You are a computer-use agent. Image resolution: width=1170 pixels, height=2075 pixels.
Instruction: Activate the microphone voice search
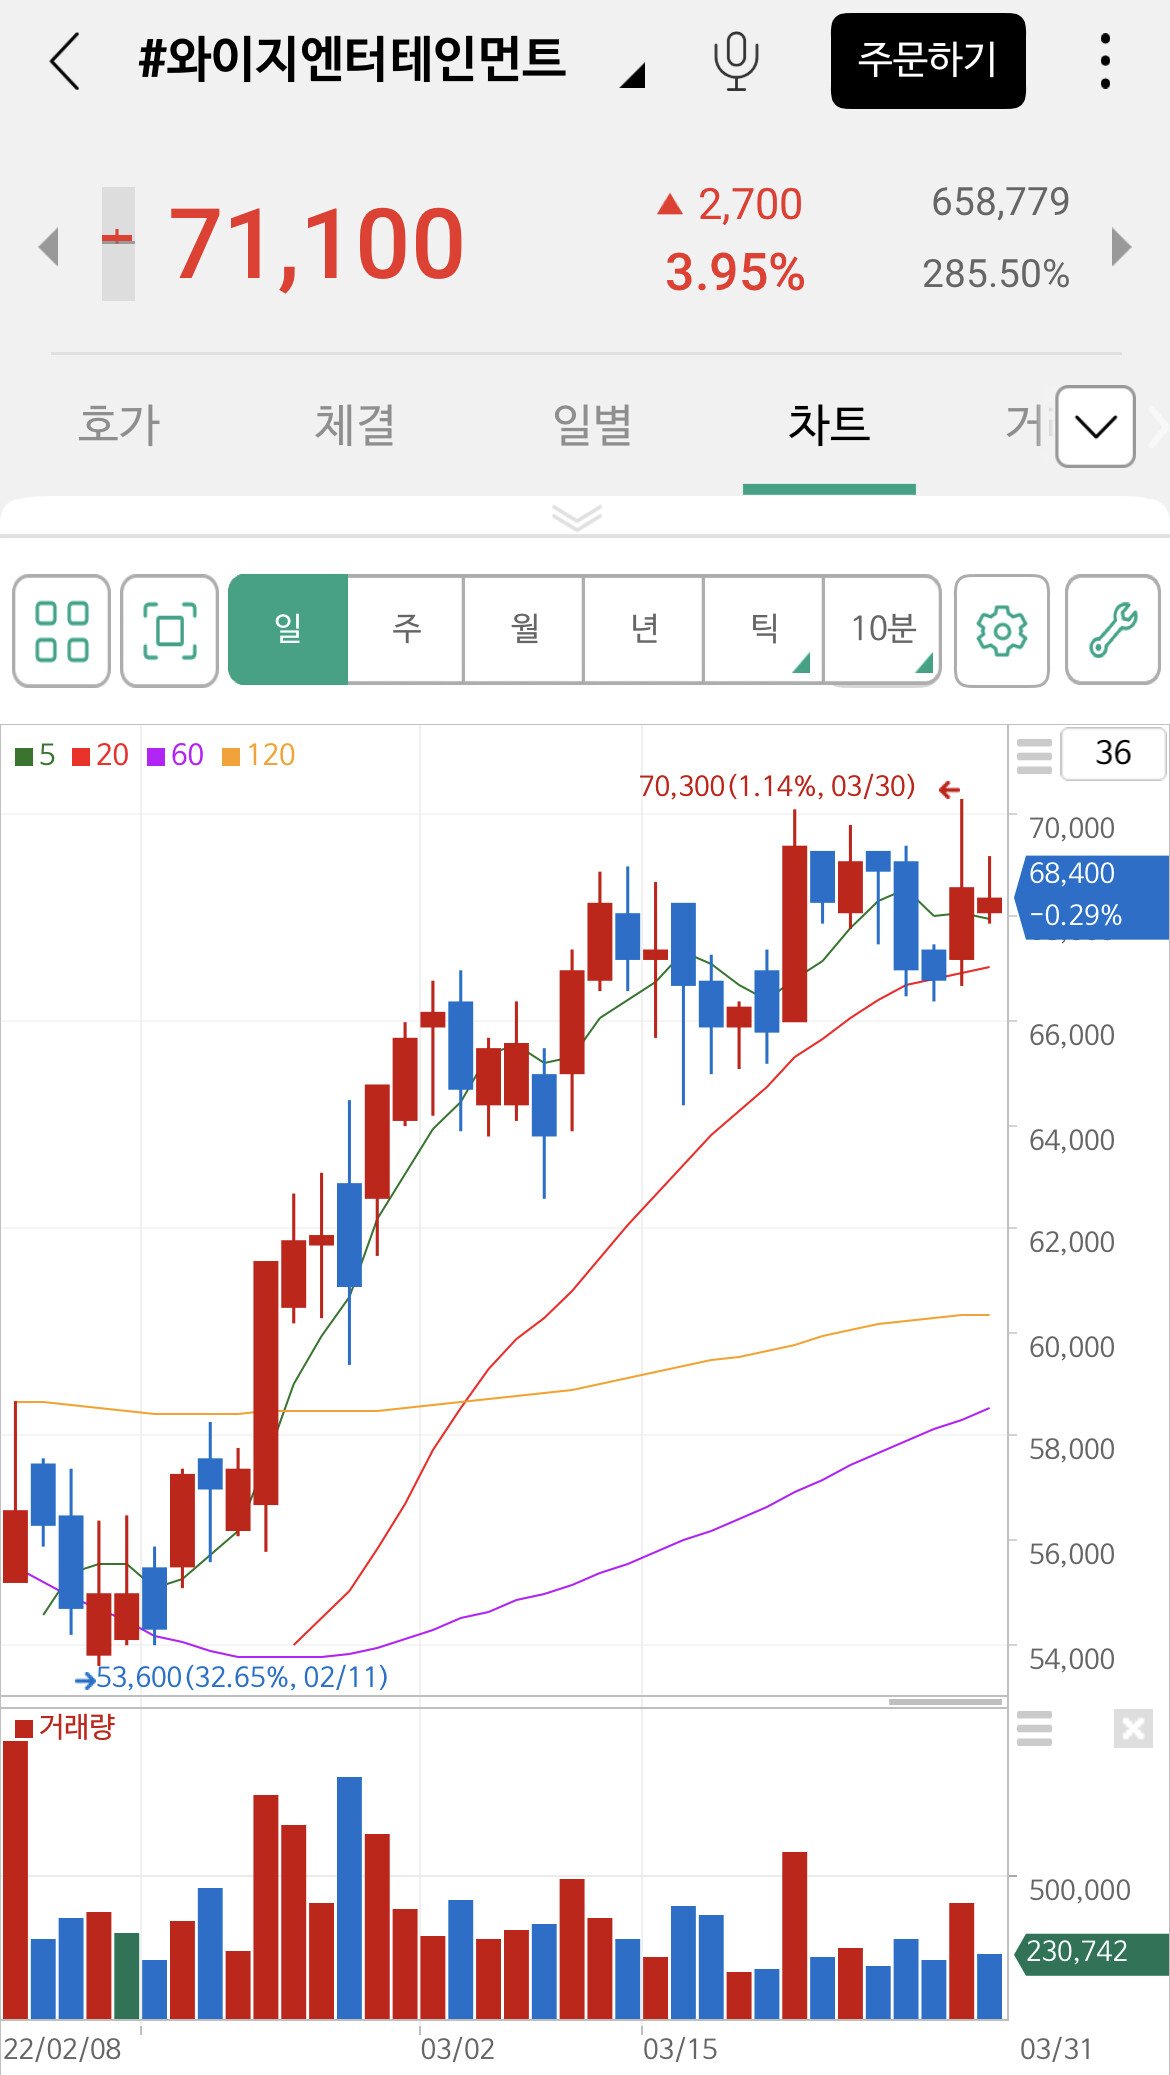(x=736, y=61)
